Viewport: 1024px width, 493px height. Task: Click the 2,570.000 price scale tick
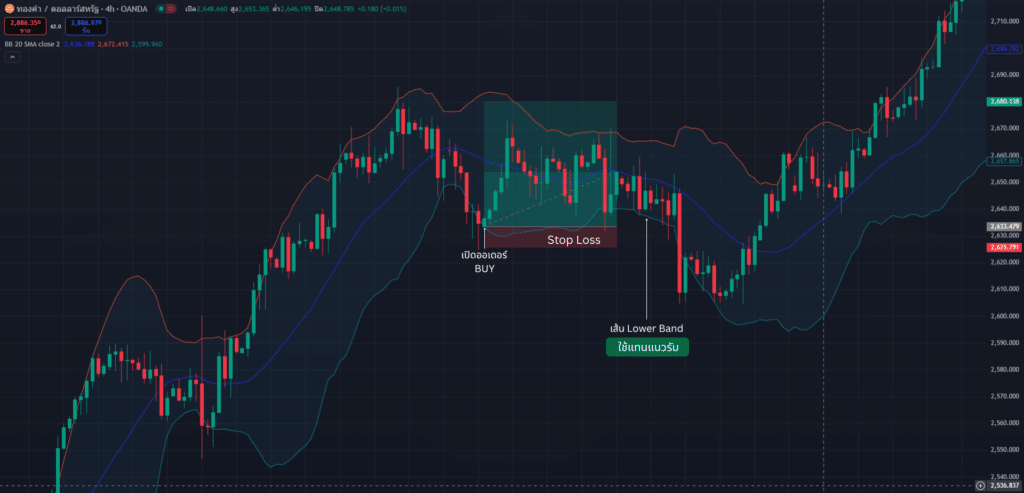[x=1005, y=396]
